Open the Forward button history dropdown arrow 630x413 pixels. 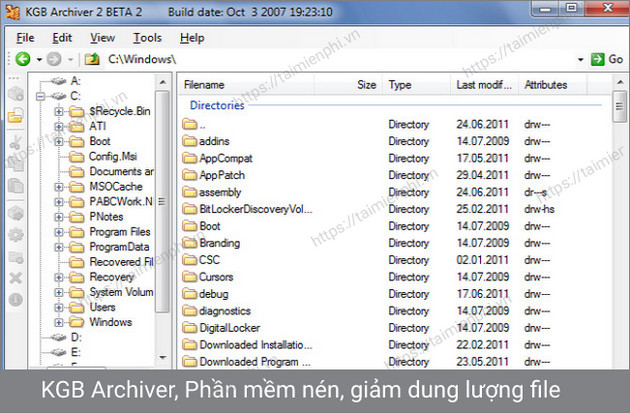point(70,59)
